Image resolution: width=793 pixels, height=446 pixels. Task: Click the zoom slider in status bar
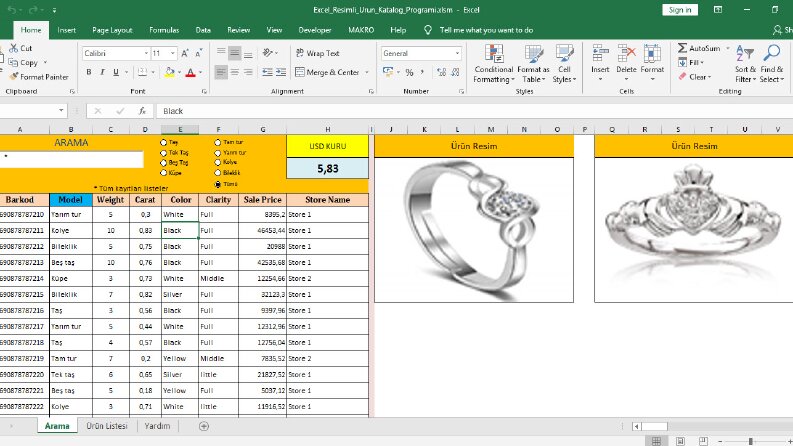point(751,441)
